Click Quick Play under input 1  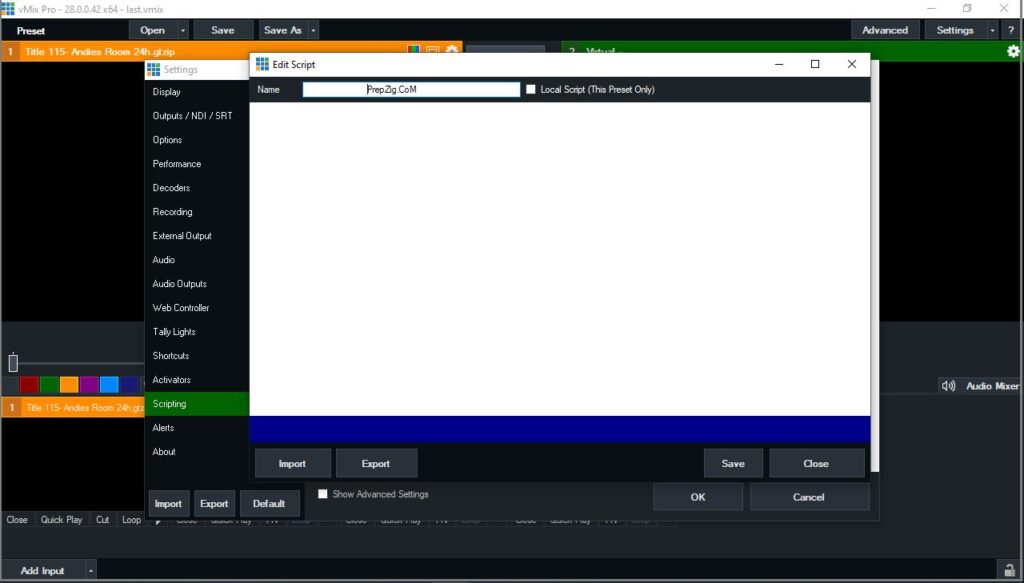(61, 520)
